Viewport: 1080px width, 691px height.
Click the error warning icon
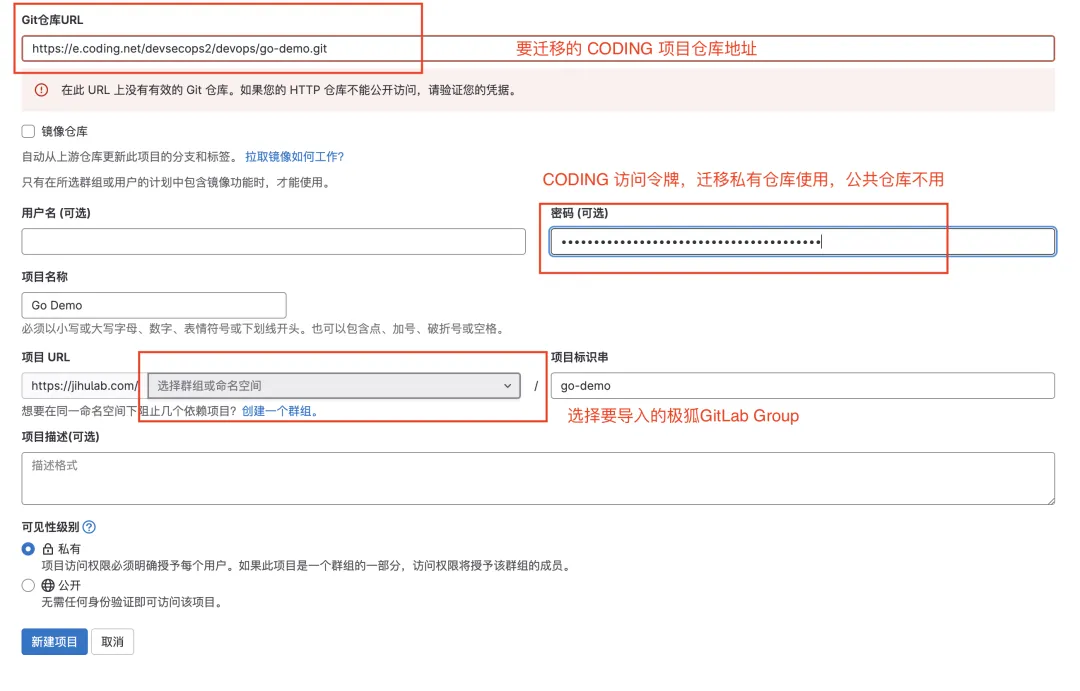[x=41, y=90]
